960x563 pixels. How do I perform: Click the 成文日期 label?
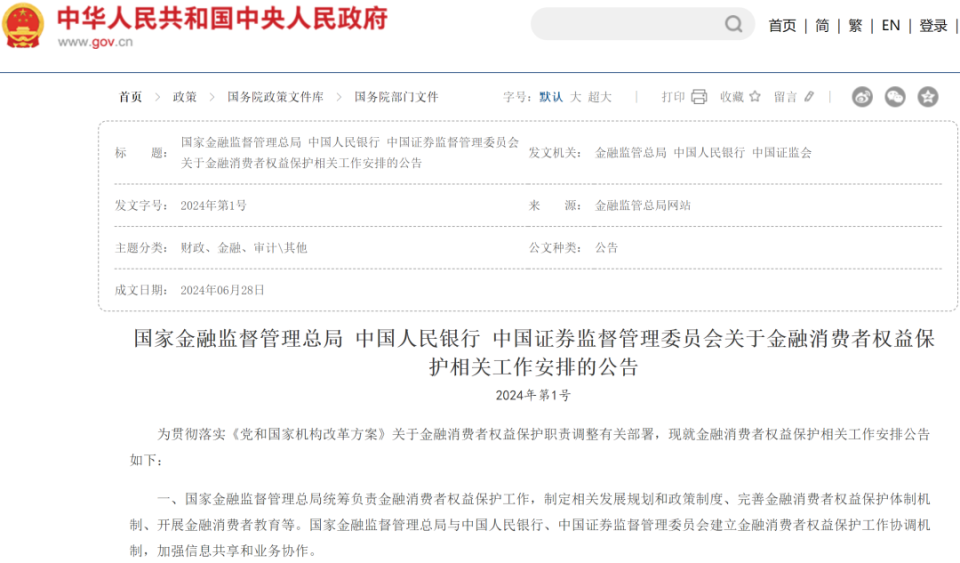point(141,290)
